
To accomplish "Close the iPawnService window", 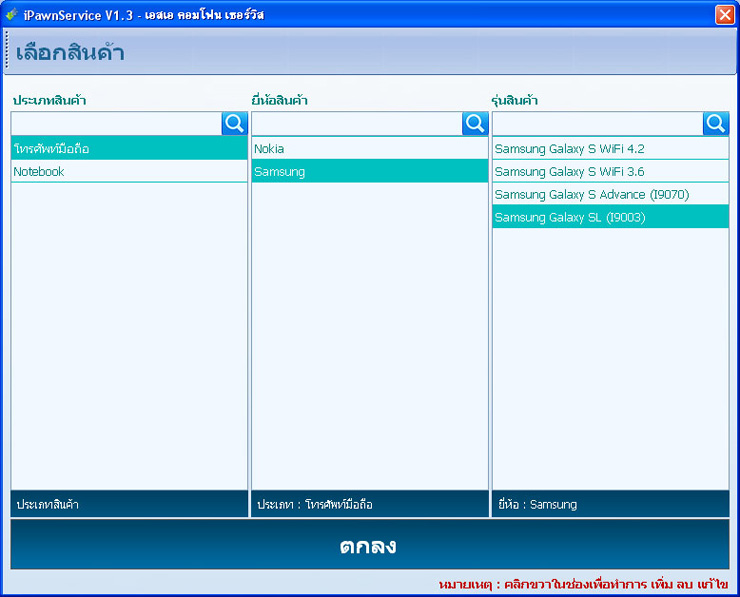I will tap(725, 15).
